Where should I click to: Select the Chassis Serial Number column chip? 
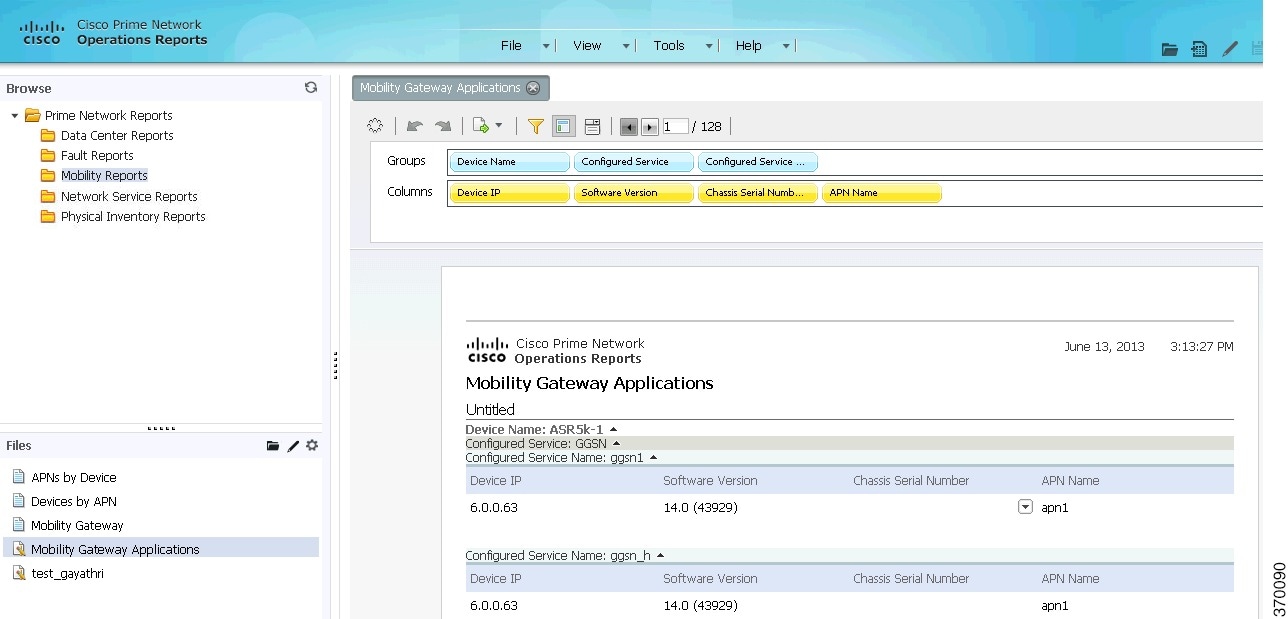coord(758,193)
